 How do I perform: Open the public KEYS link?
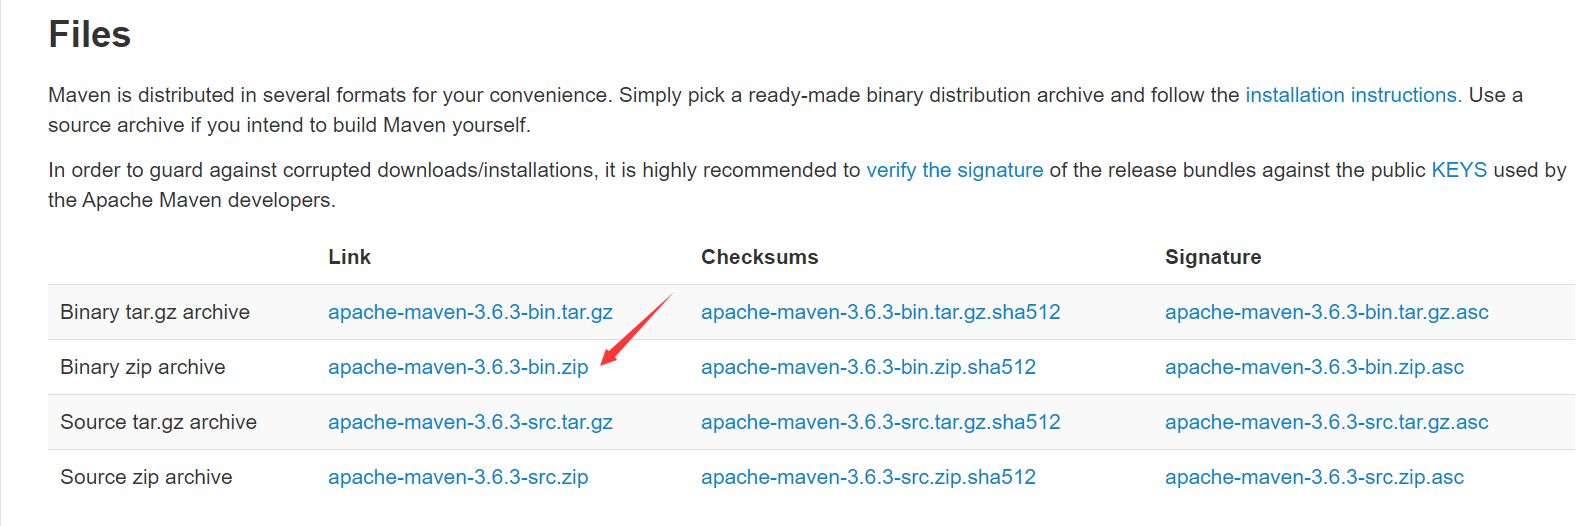pyautogui.click(x=1459, y=170)
